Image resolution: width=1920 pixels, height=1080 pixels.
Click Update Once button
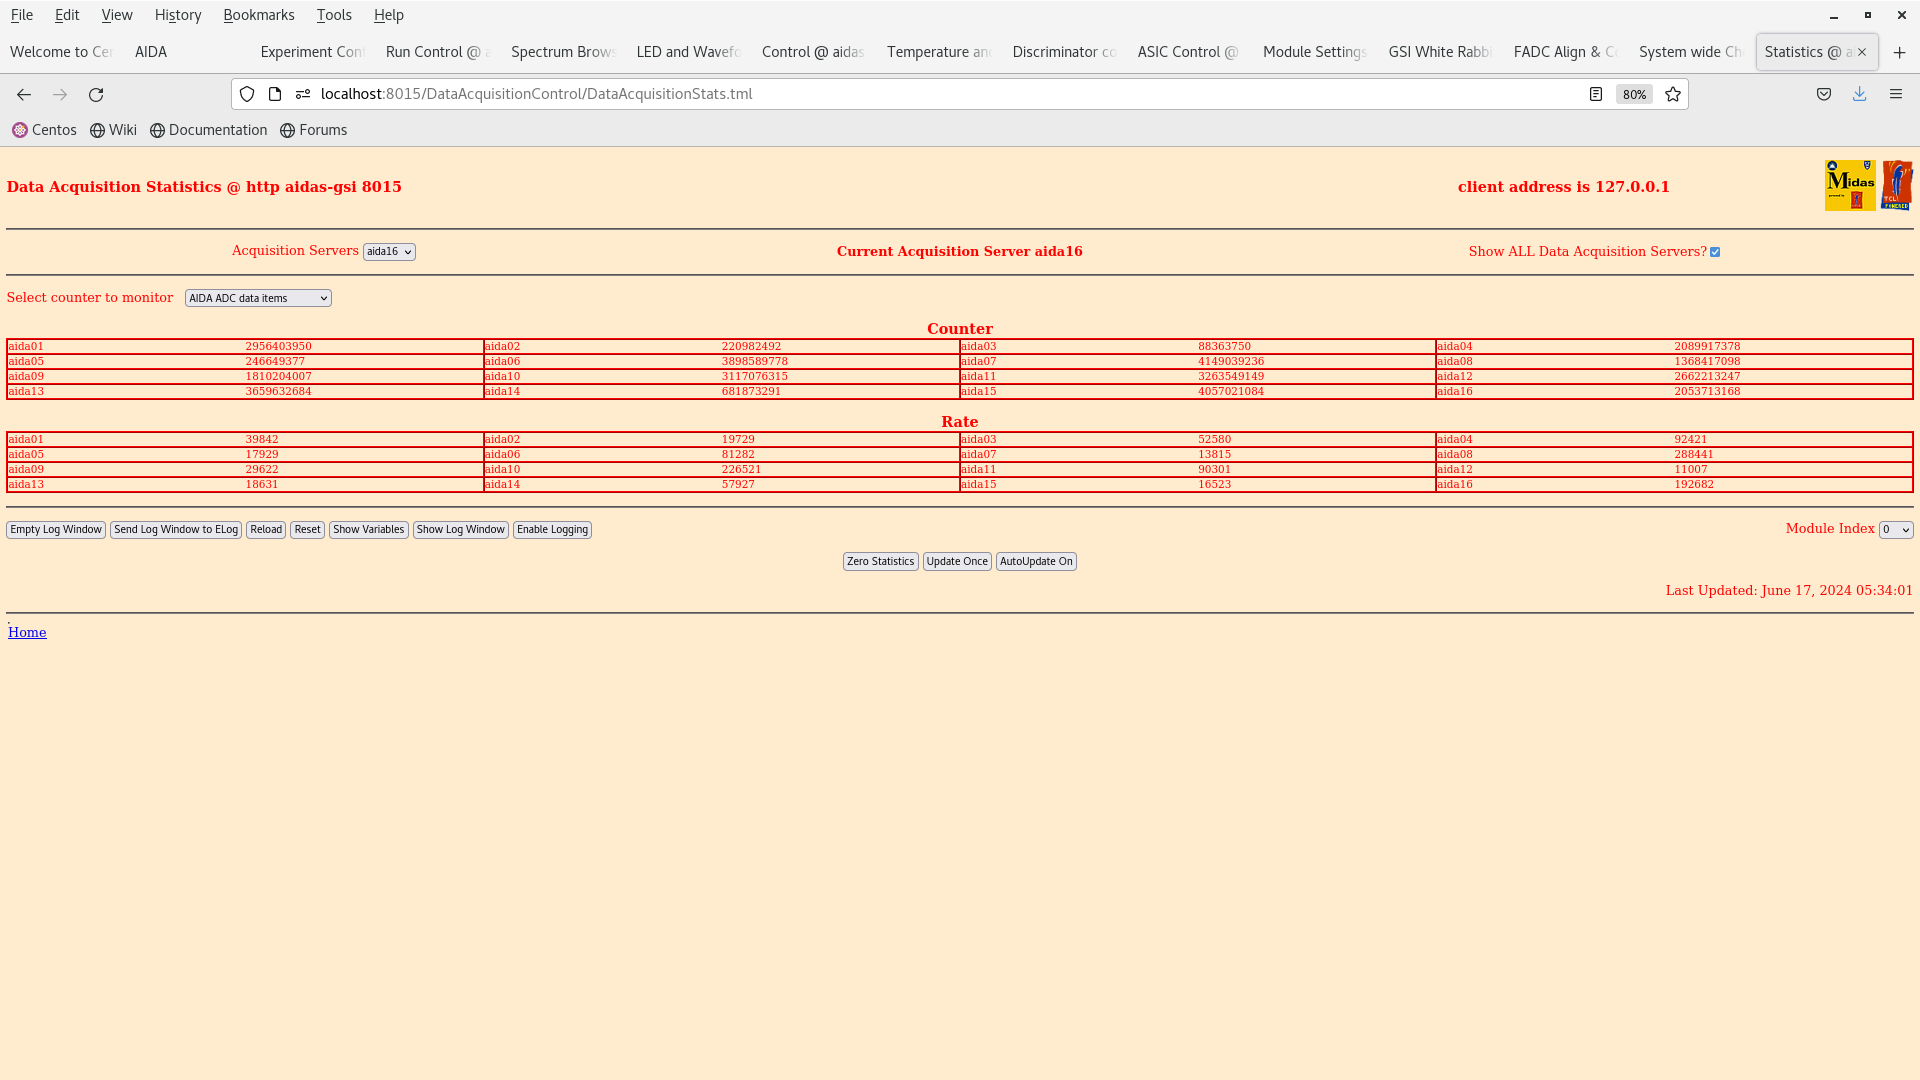pos(956,560)
